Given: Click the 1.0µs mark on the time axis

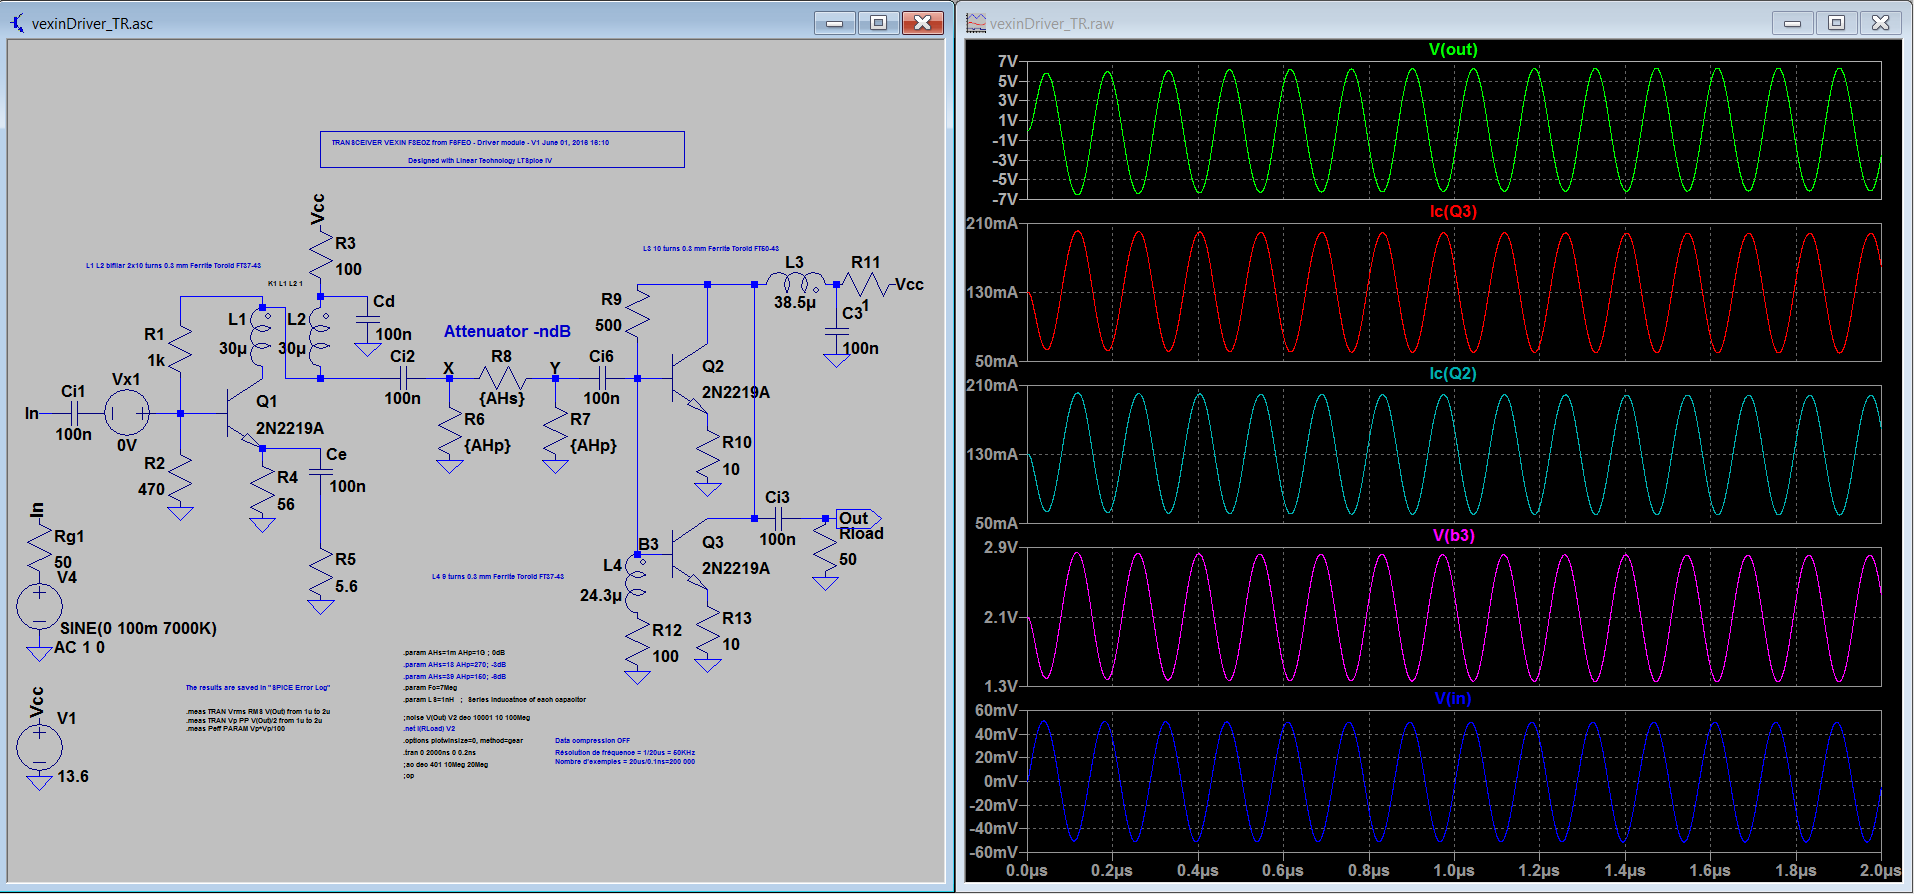Looking at the screenshot, I should (x=1453, y=871).
